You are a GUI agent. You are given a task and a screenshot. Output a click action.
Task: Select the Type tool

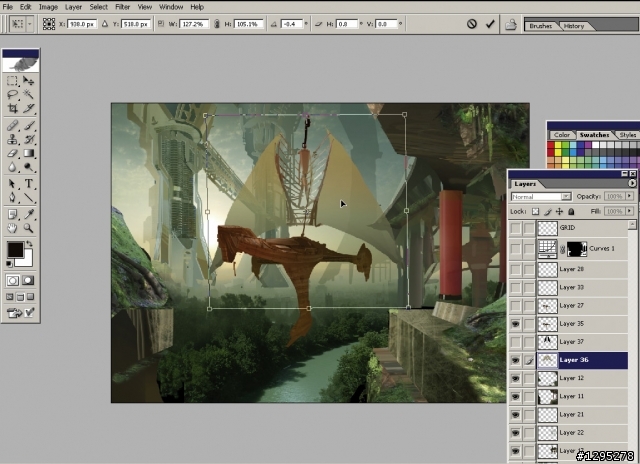click(x=28, y=184)
